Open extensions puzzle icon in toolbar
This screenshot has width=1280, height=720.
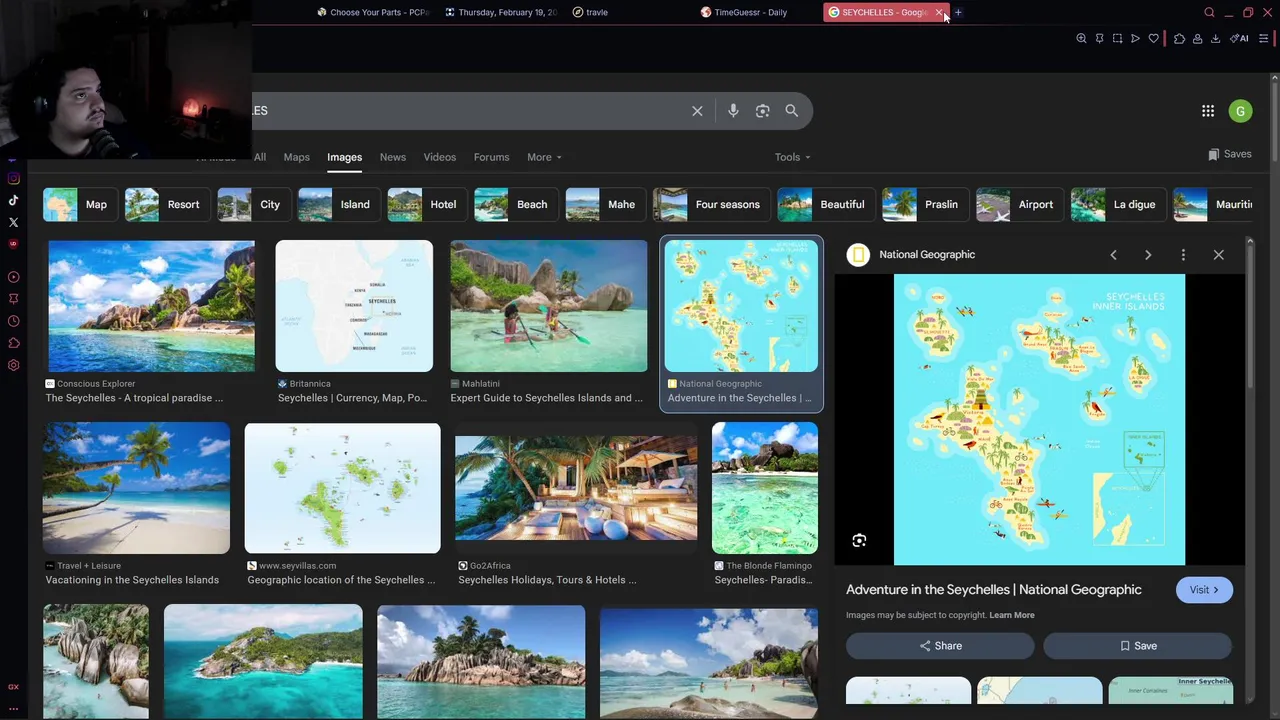tap(1179, 38)
